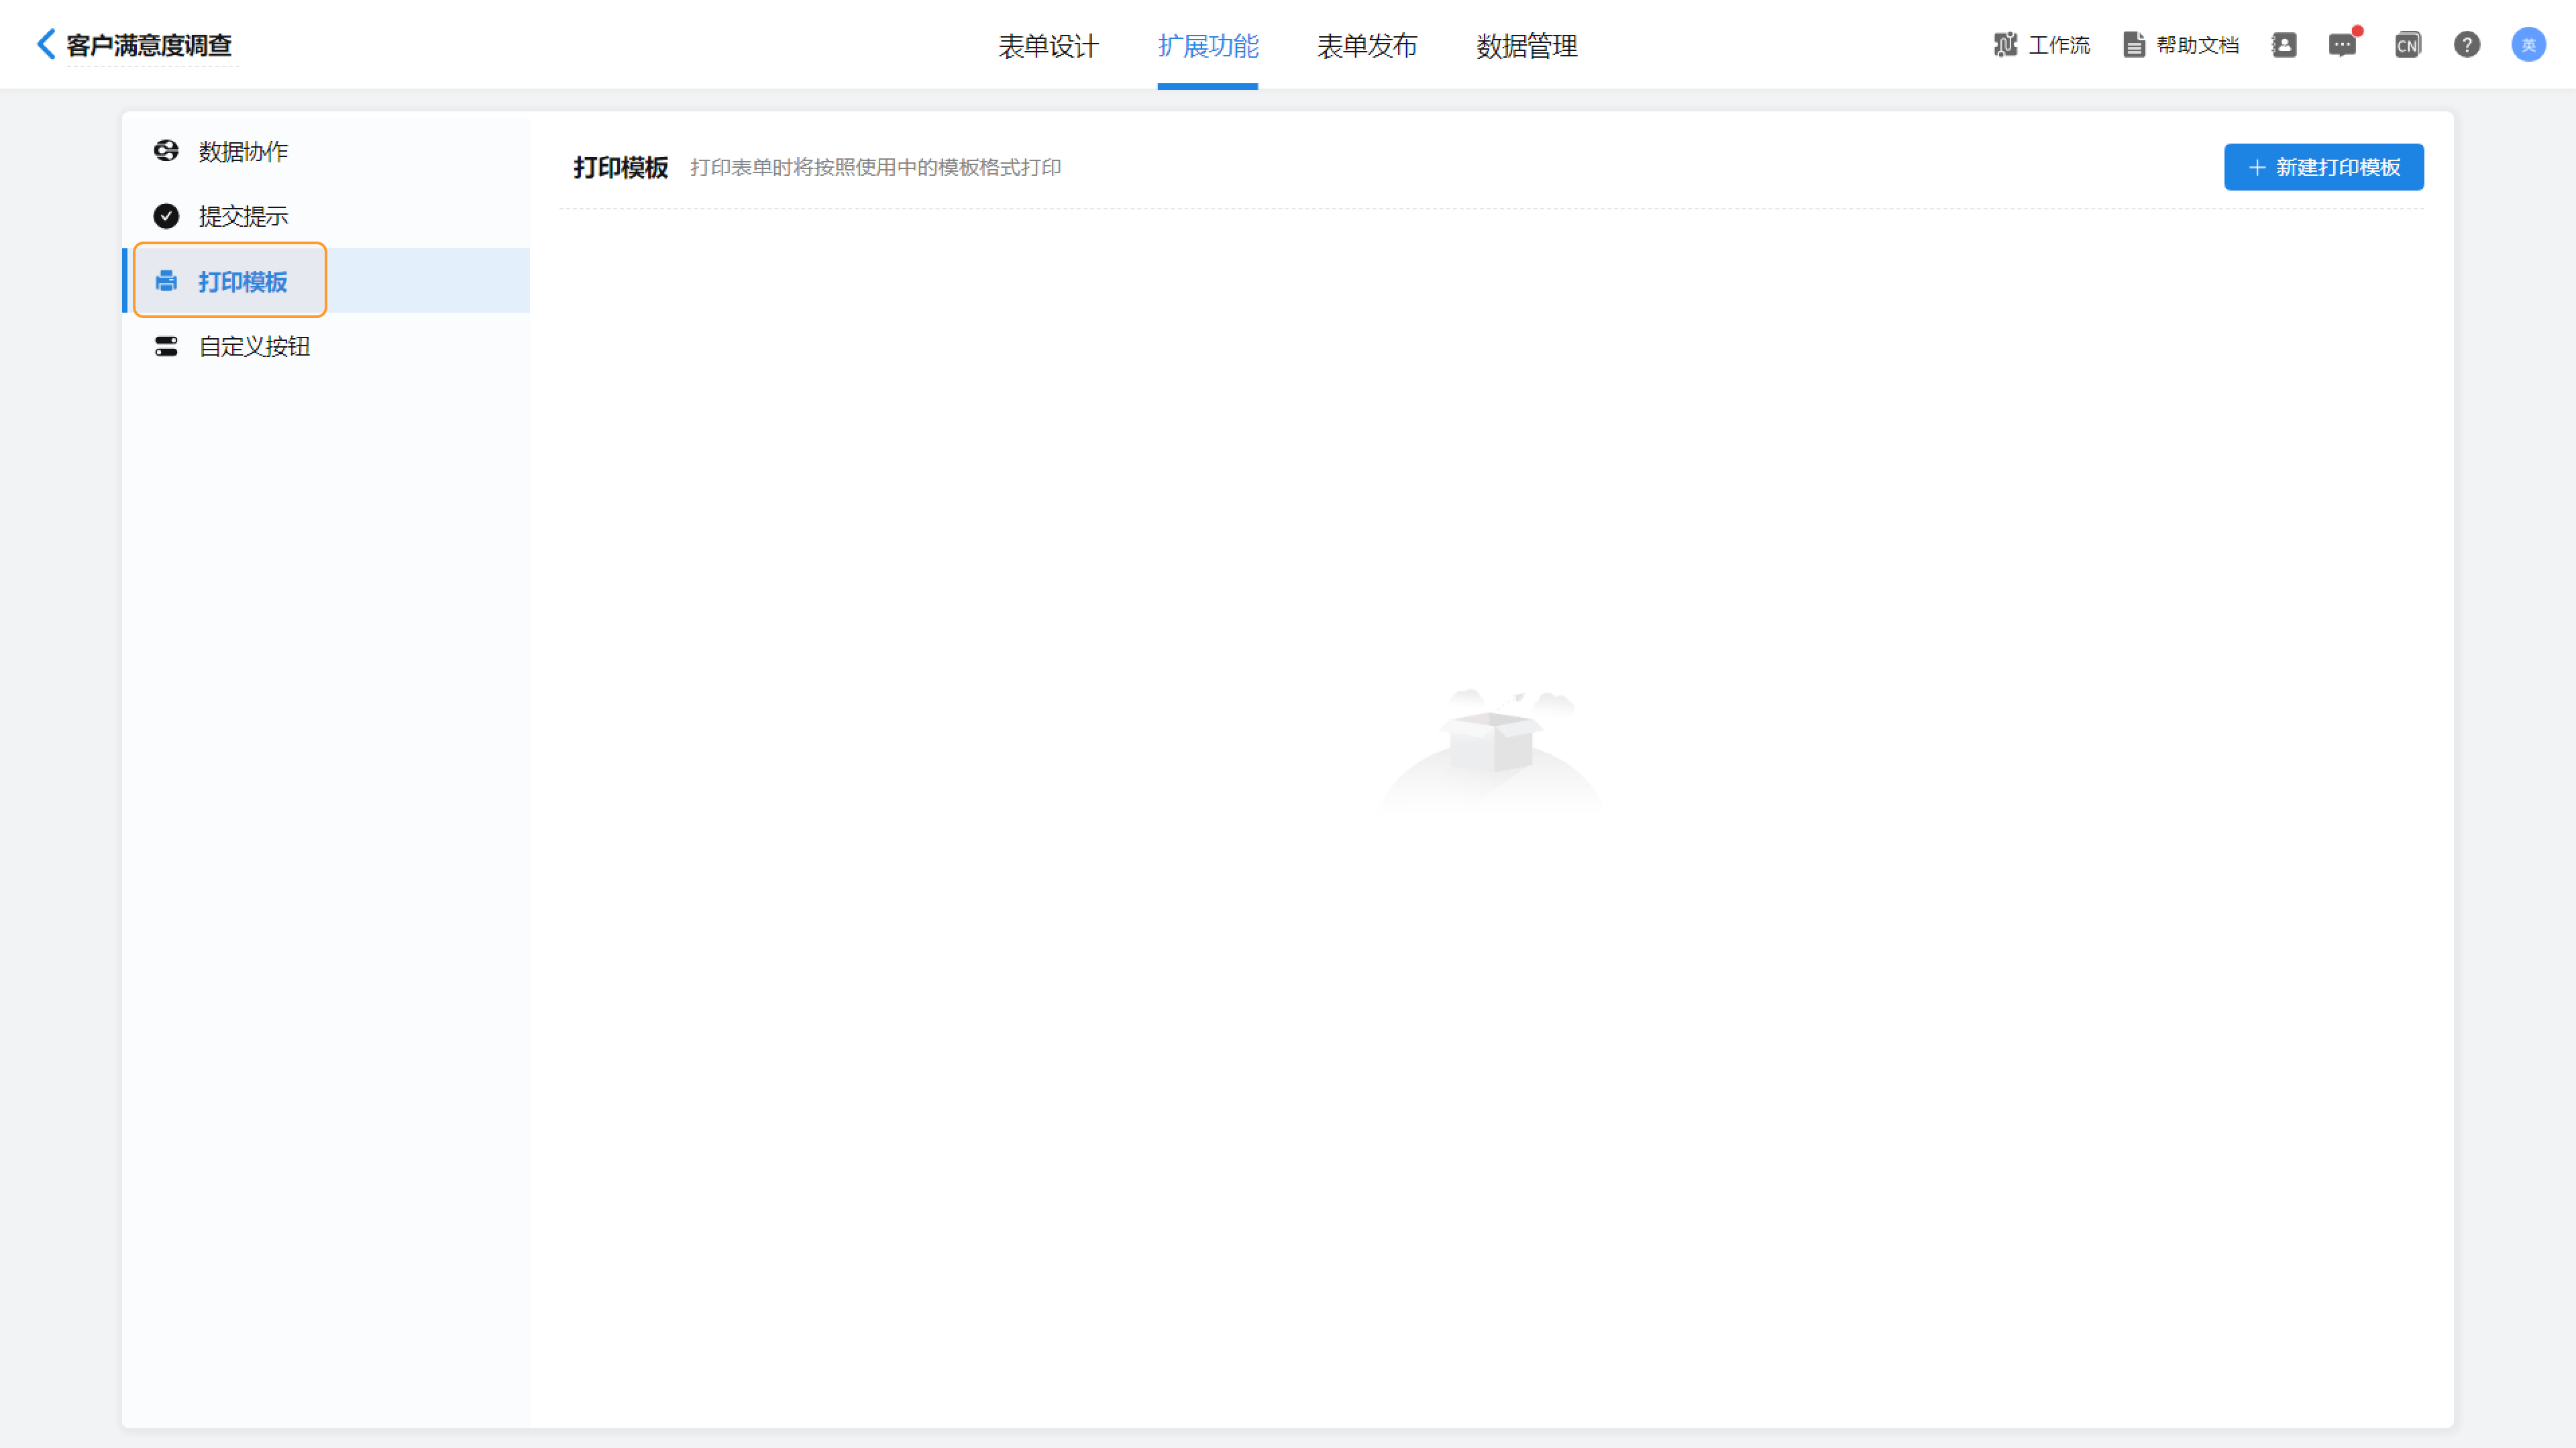2576x1448 pixels.
Task: Go to the 数据管理 tab
Action: (x=1527, y=45)
